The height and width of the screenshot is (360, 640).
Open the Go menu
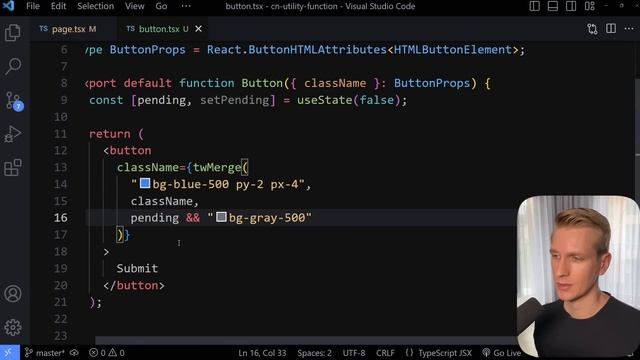(161, 6)
